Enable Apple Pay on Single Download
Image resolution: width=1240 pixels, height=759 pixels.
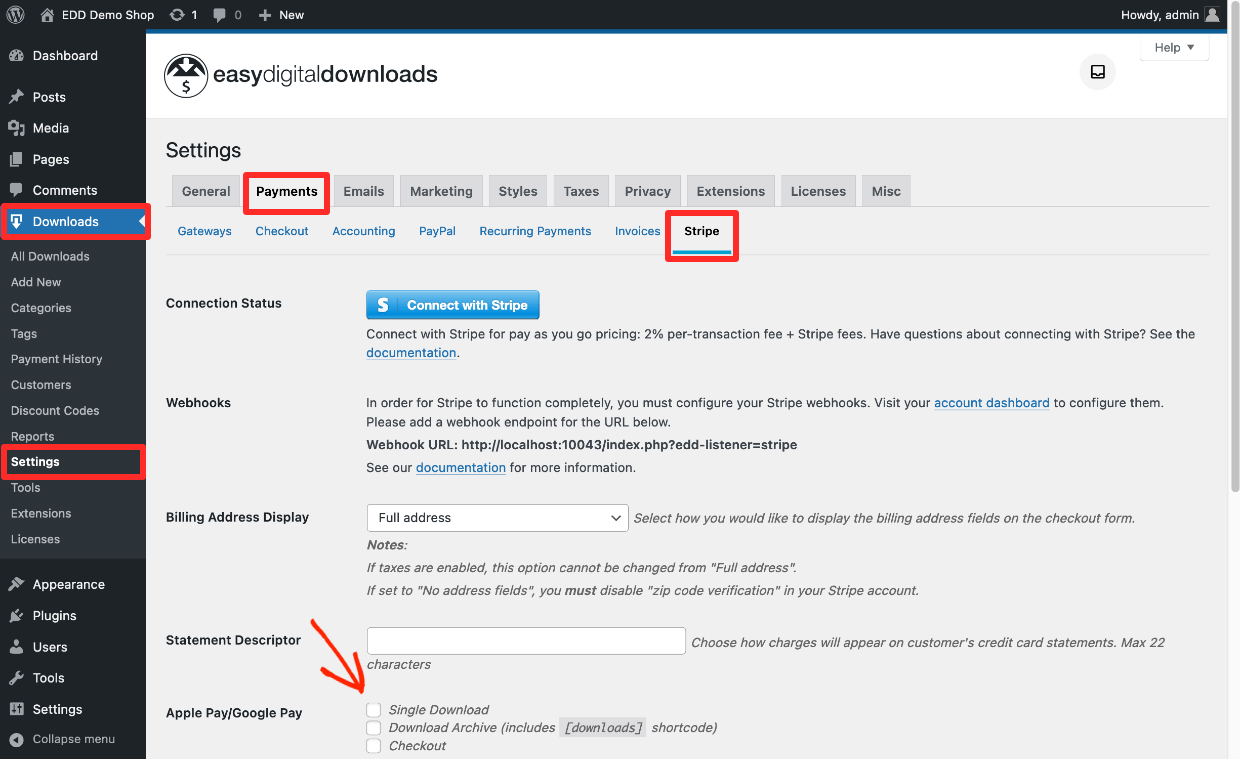pos(374,710)
